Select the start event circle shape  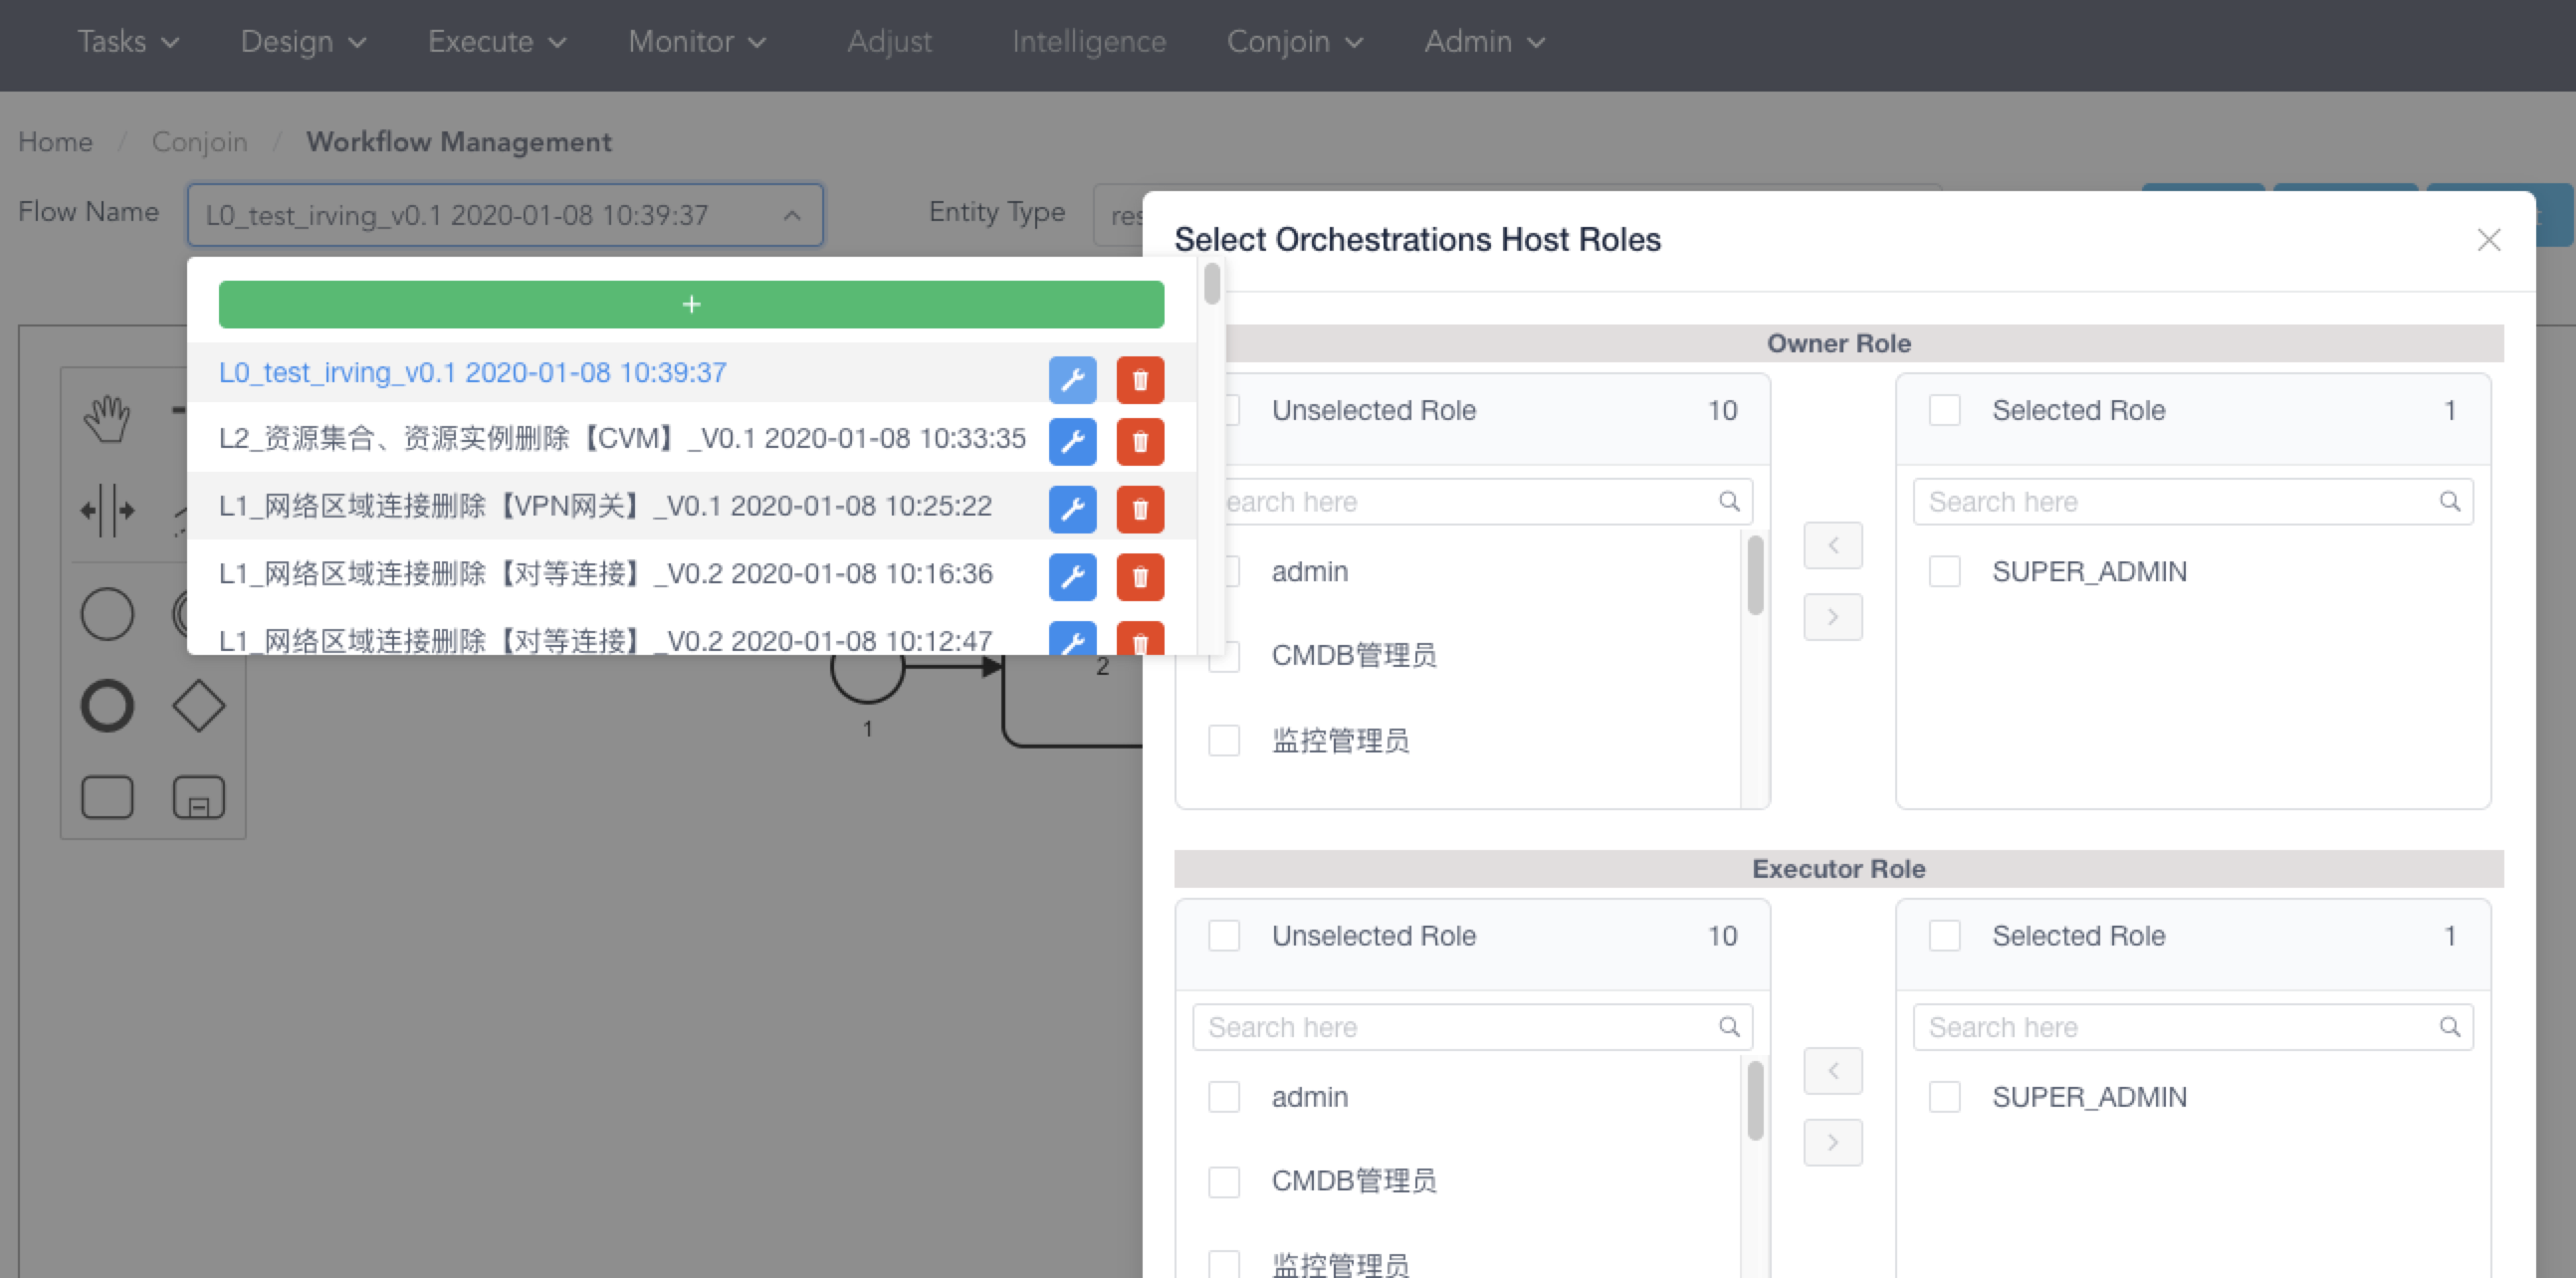pos(107,614)
